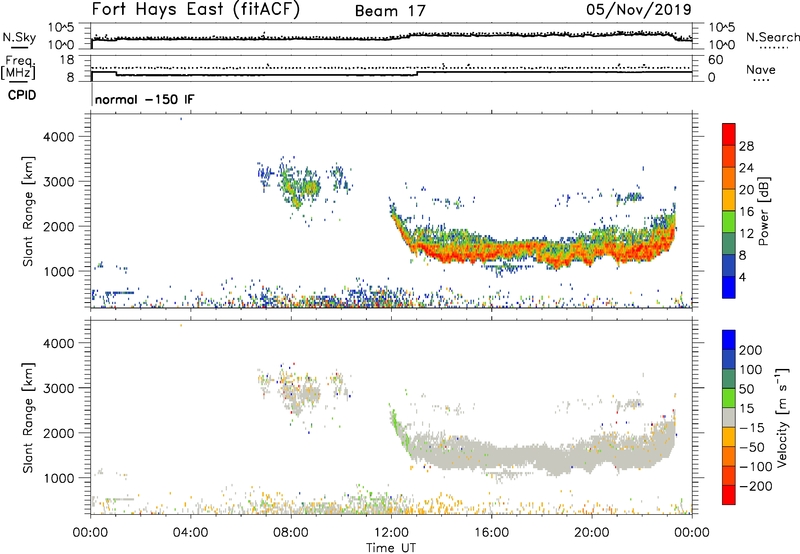Click the '20:00' time axis tick label
Image resolution: width=800 pixels, height=554 pixels.
click(592, 533)
